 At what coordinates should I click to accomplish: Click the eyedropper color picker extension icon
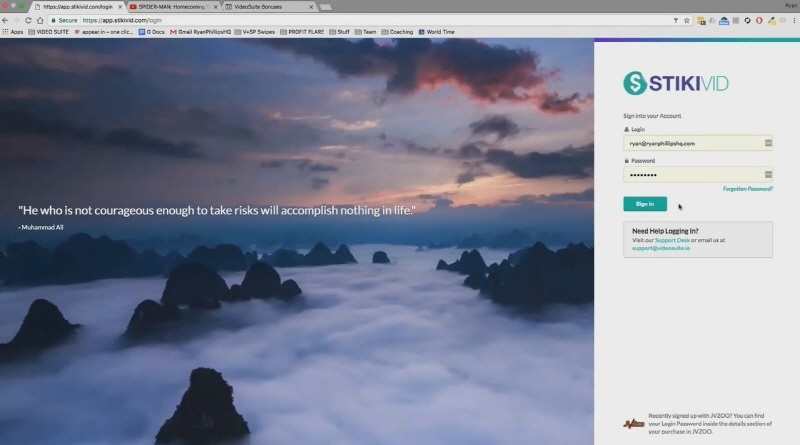tap(771, 20)
